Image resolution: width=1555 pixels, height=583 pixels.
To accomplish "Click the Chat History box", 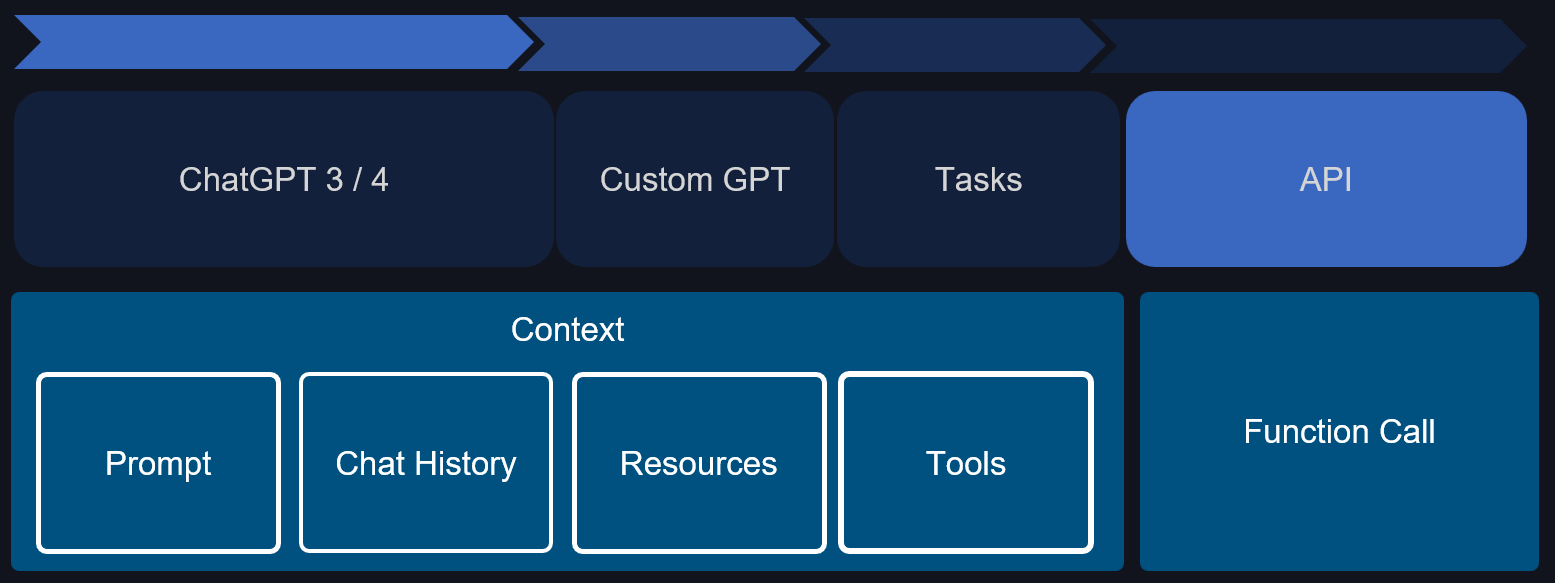I will 426,463.
